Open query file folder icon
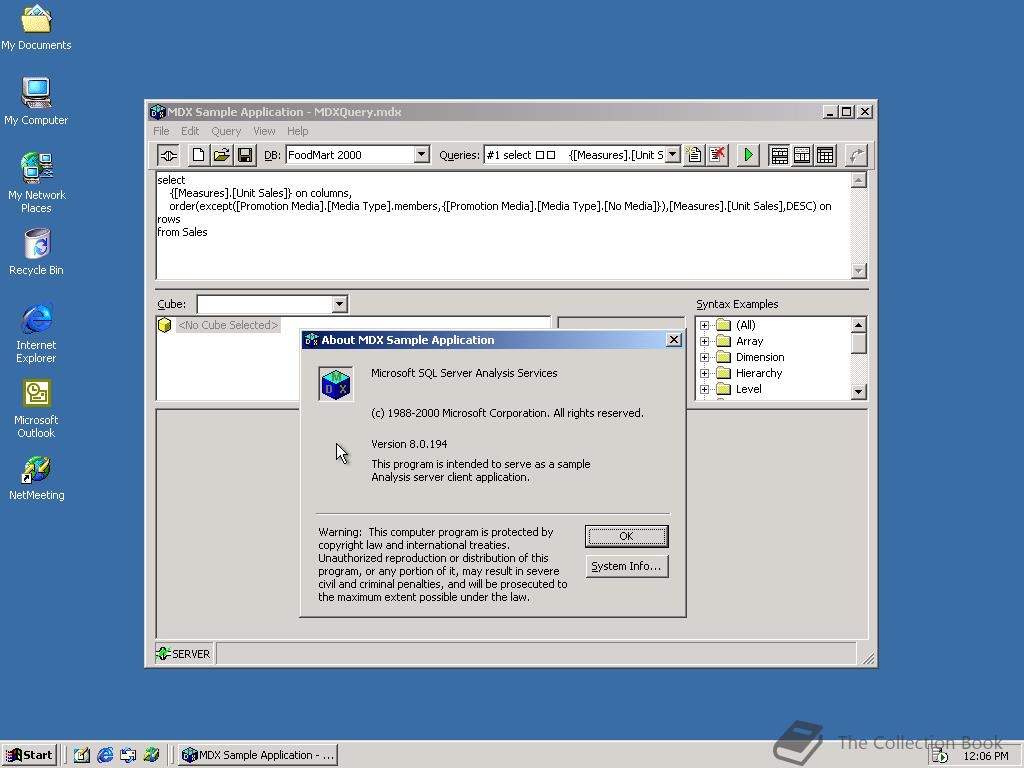The height and width of the screenshot is (768, 1024). [221, 155]
